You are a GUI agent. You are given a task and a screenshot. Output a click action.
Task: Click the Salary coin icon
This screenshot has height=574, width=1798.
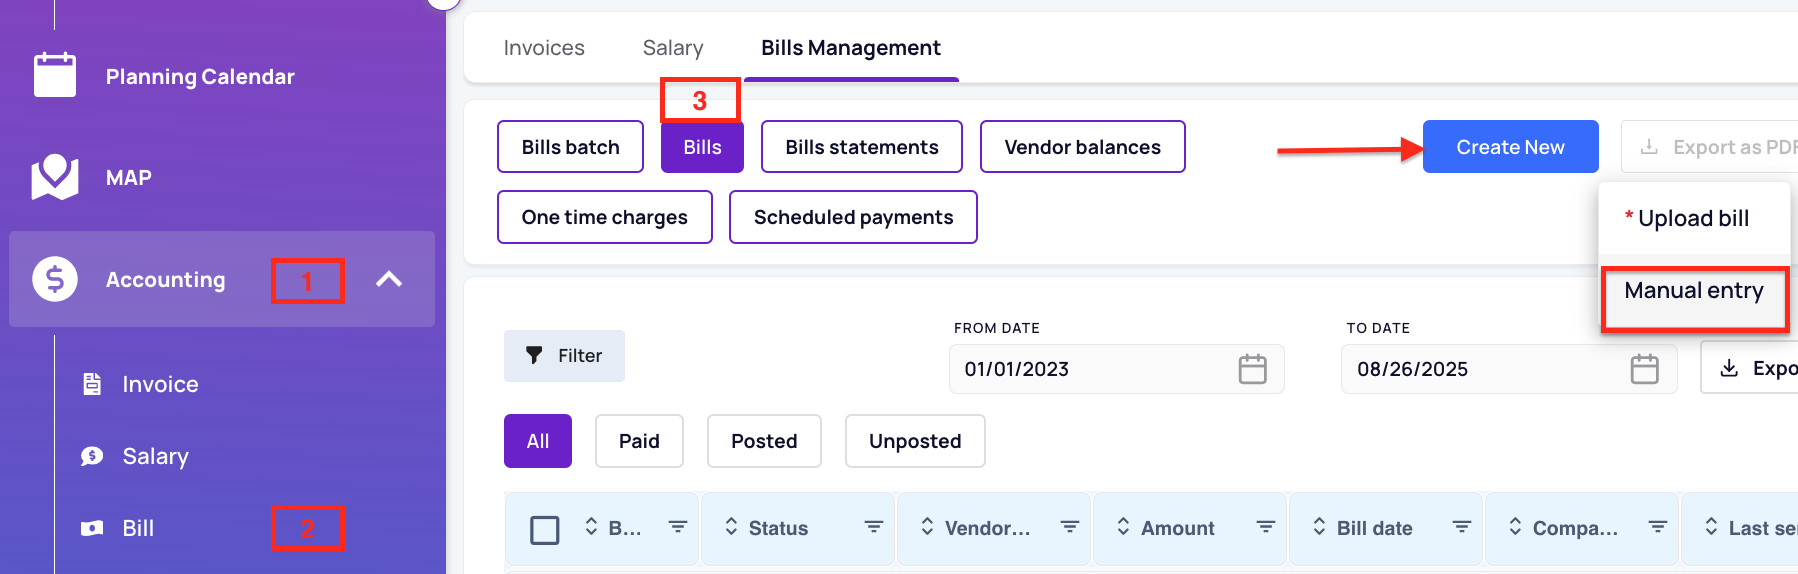pyautogui.click(x=92, y=456)
